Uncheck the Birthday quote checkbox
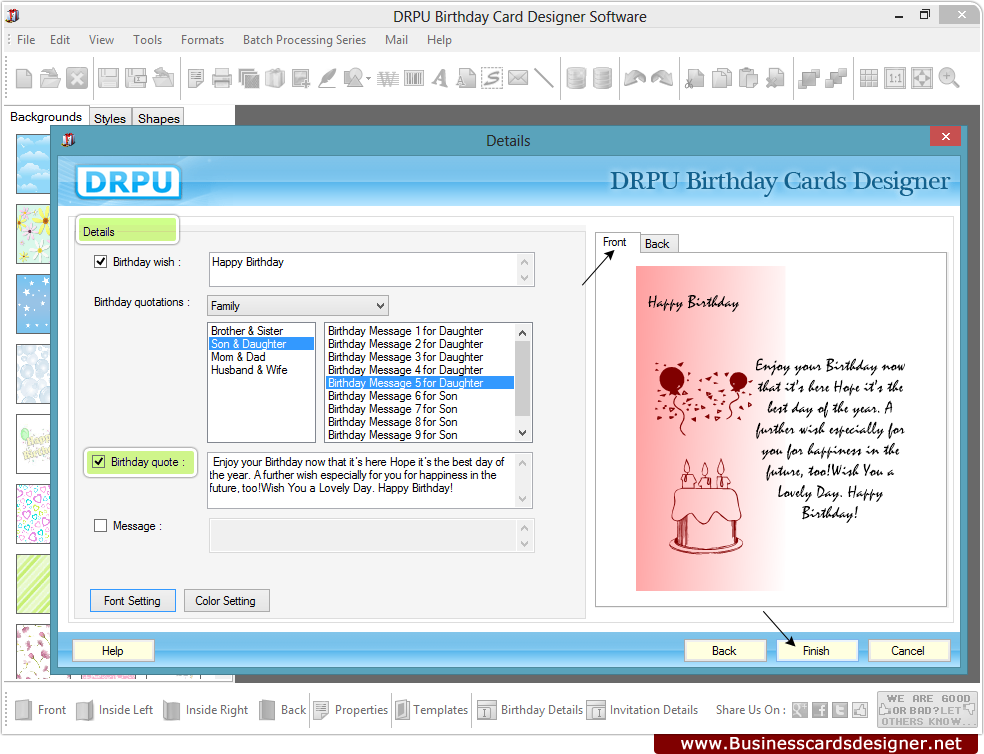 [x=99, y=462]
